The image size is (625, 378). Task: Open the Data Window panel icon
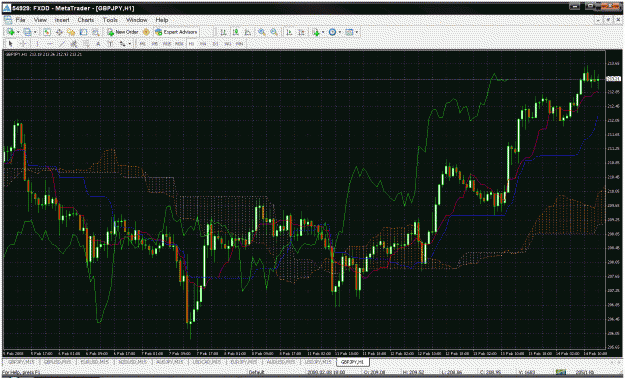pos(59,32)
